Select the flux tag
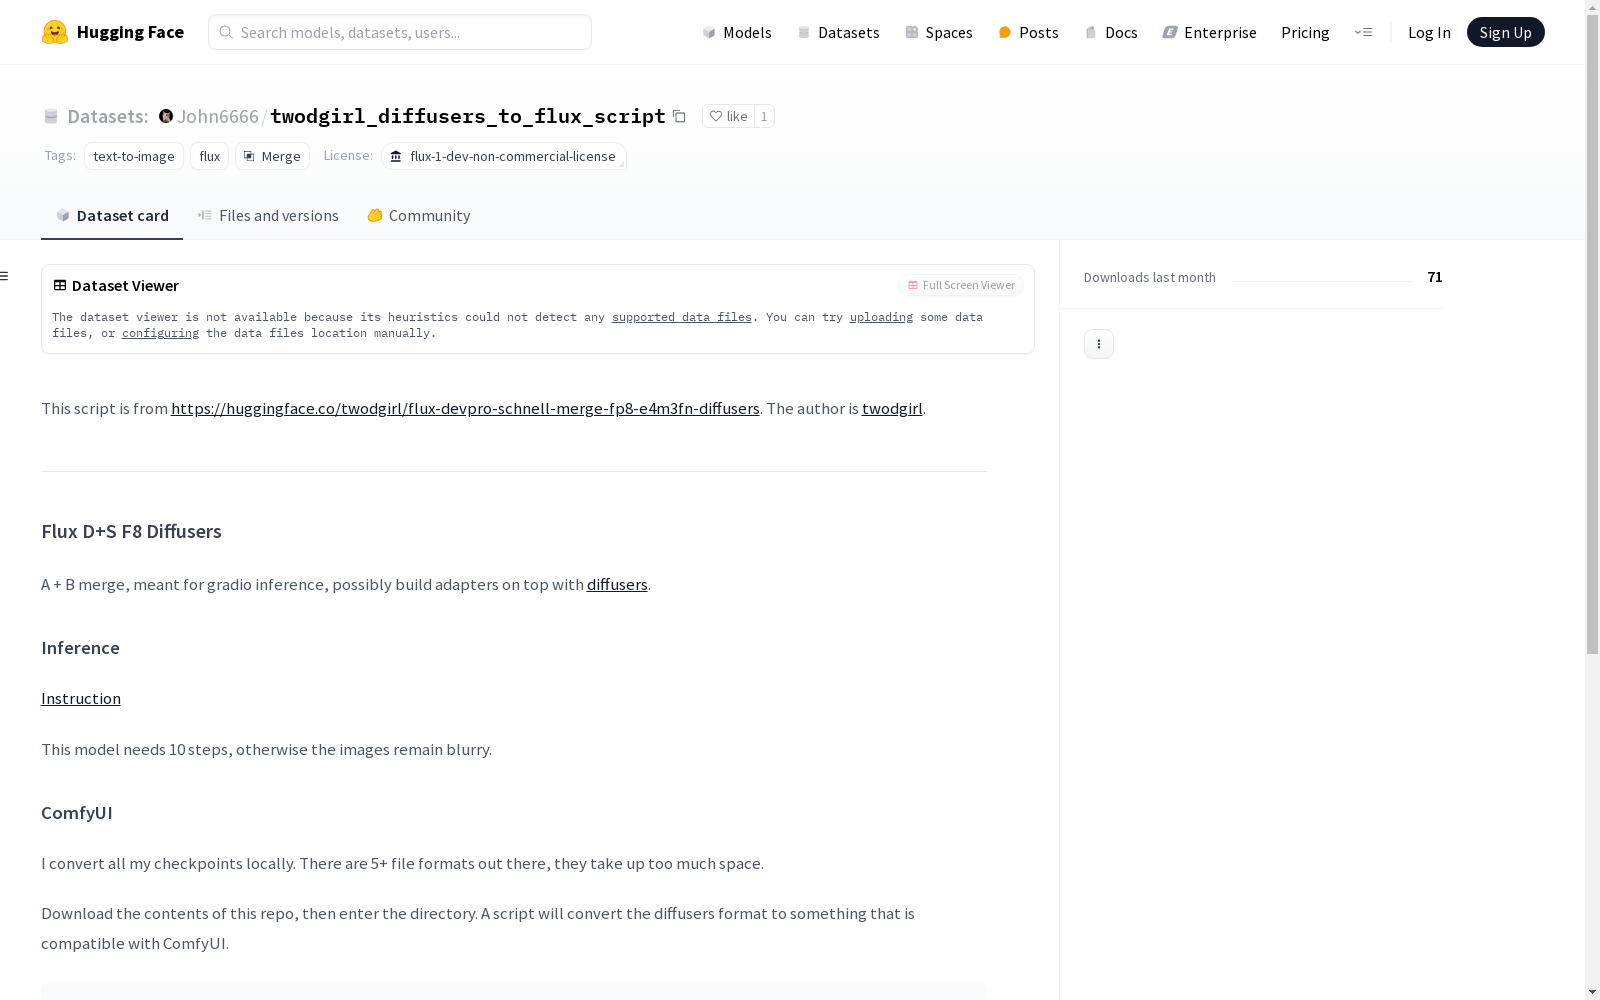 point(209,156)
